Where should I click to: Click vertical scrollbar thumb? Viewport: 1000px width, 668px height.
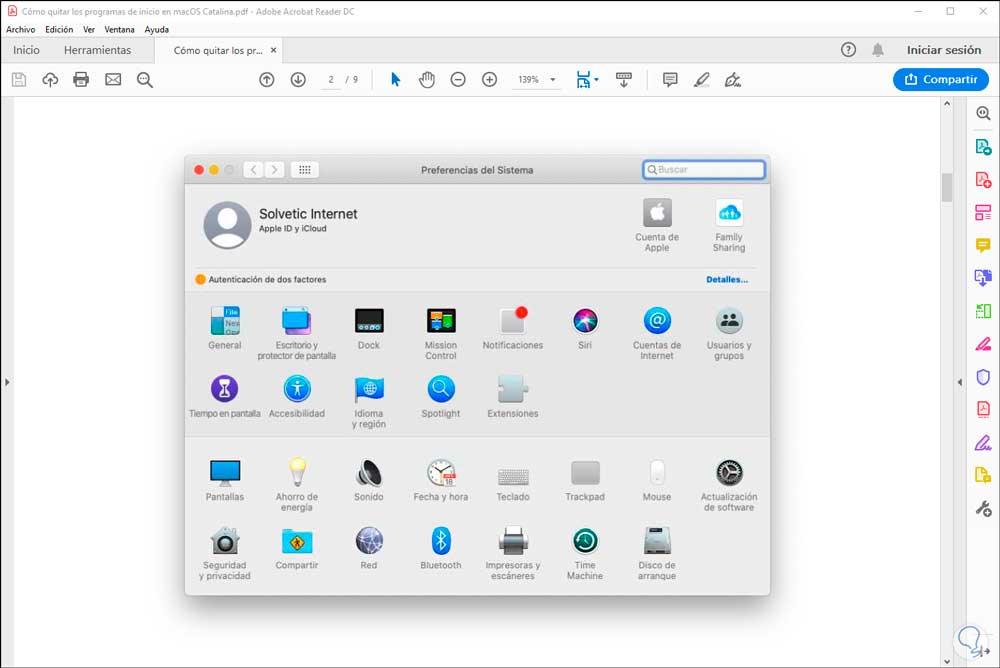pos(947,187)
